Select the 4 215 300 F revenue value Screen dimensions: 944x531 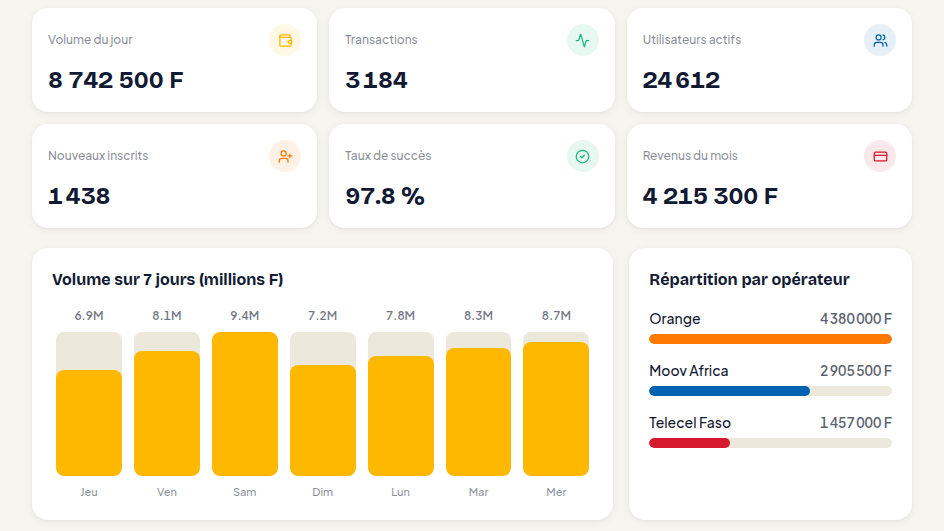coord(710,196)
